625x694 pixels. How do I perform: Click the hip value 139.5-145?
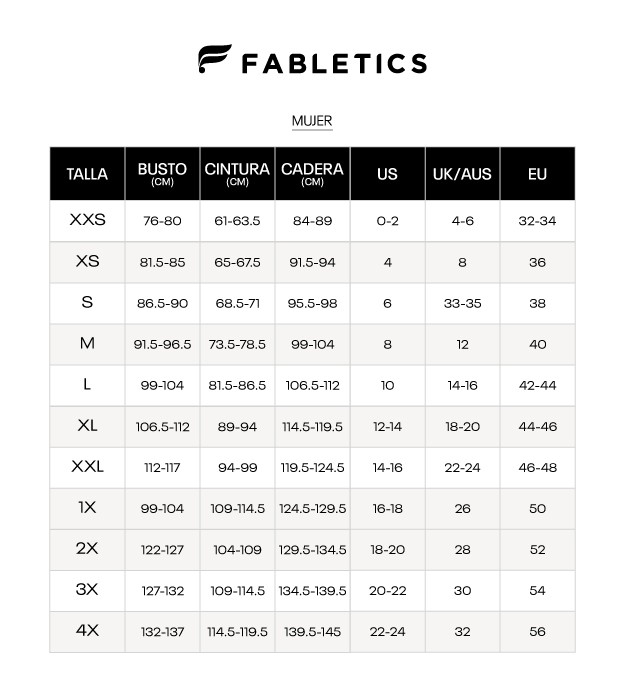click(312, 632)
